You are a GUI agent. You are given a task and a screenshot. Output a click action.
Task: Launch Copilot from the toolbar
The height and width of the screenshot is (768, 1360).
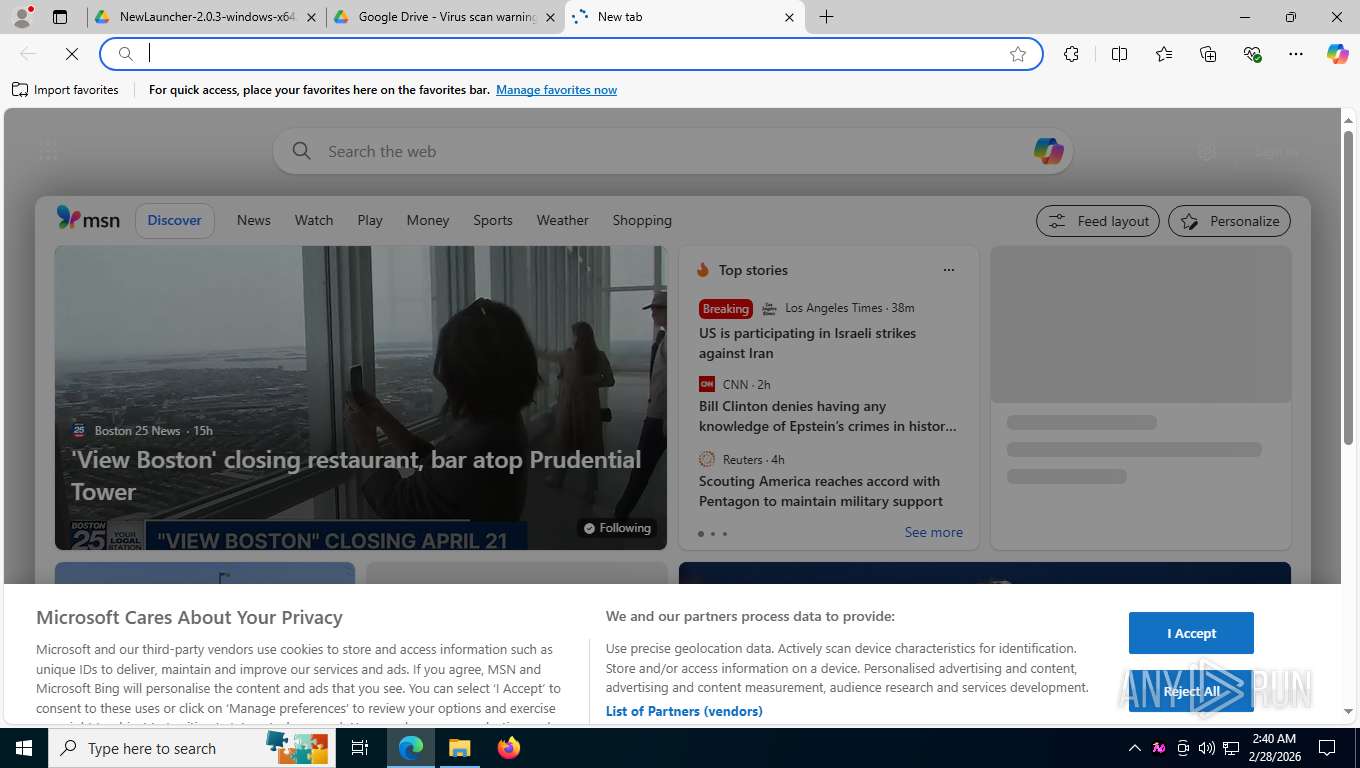(x=1338, y=54)
